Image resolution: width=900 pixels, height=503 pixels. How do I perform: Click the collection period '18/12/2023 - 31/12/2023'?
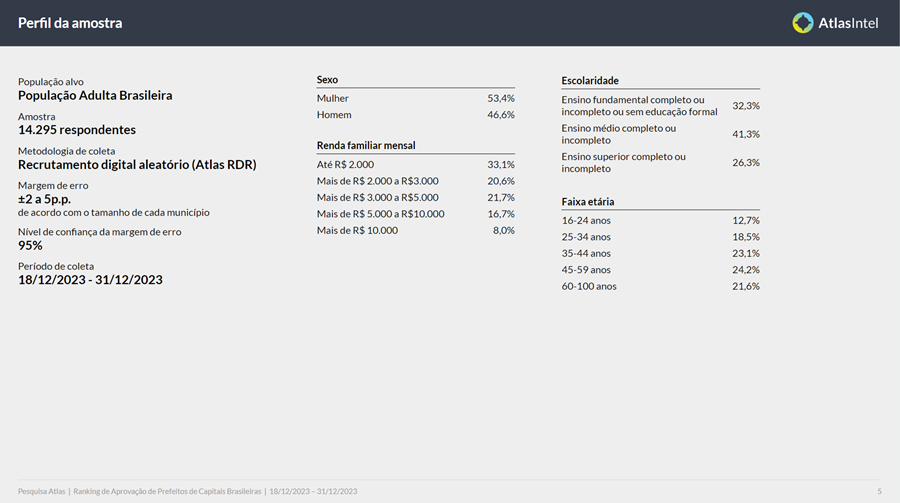tap(90, 280)
